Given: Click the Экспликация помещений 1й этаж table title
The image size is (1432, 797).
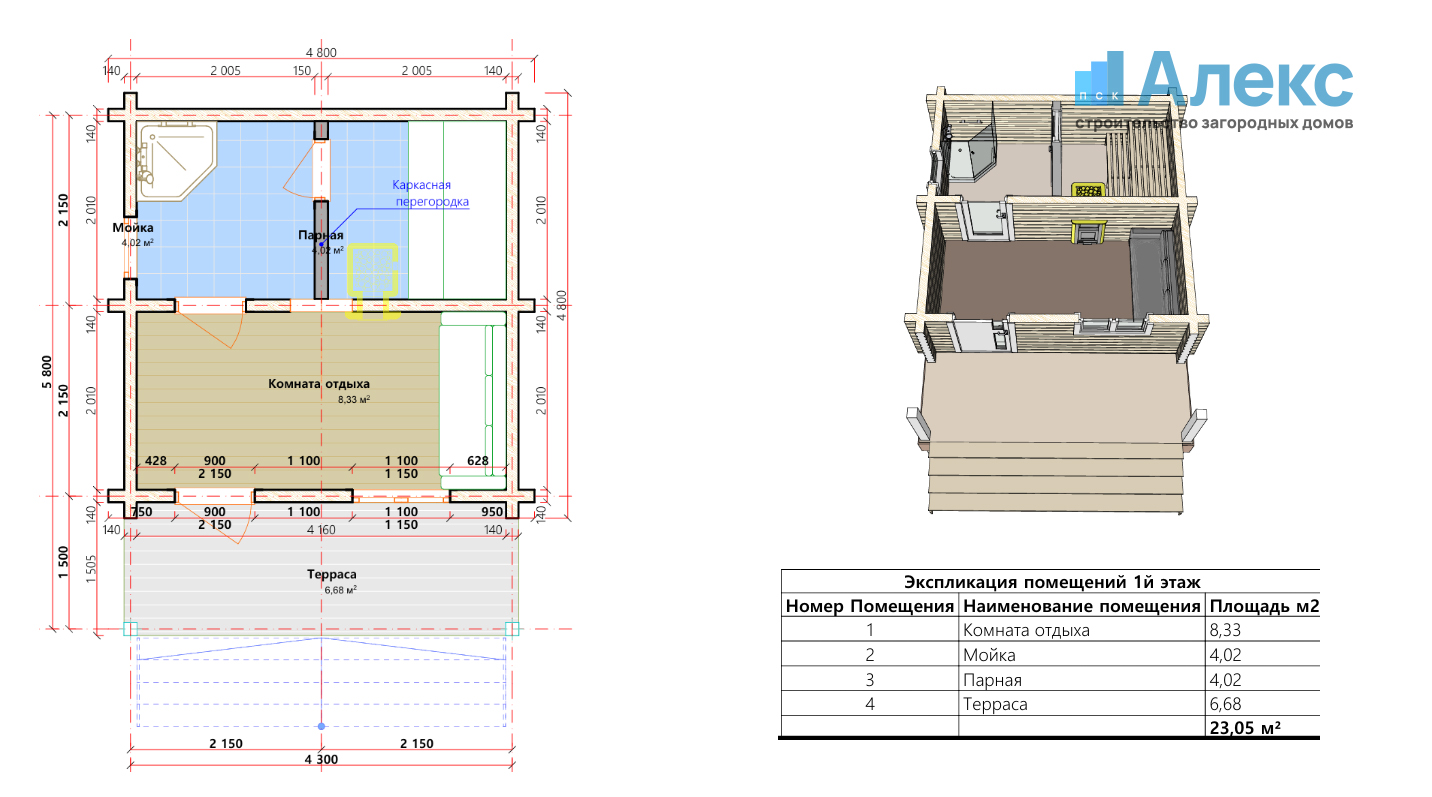Looking at the screenshot, I should 1052,582.
